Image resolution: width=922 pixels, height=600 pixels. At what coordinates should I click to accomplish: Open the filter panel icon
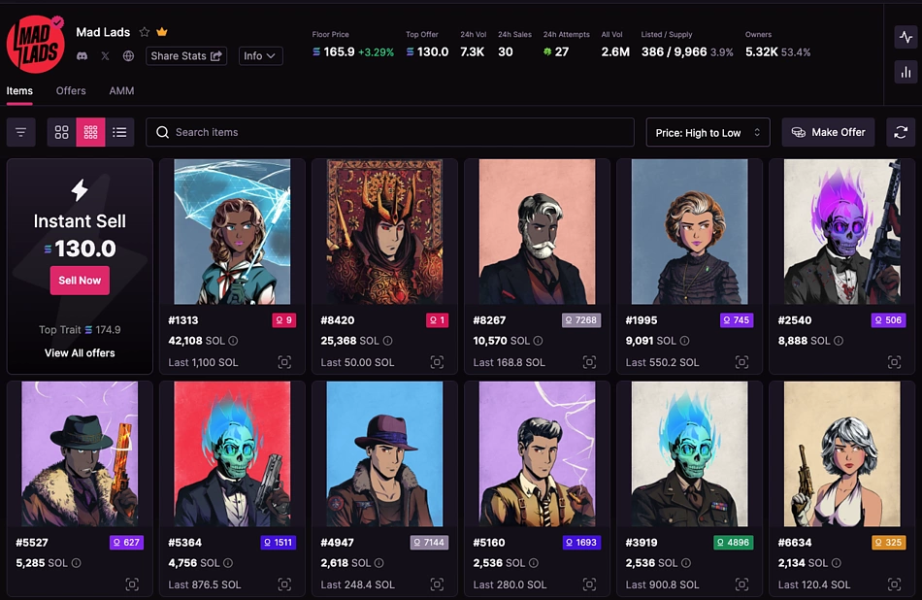tap(21, 132)
